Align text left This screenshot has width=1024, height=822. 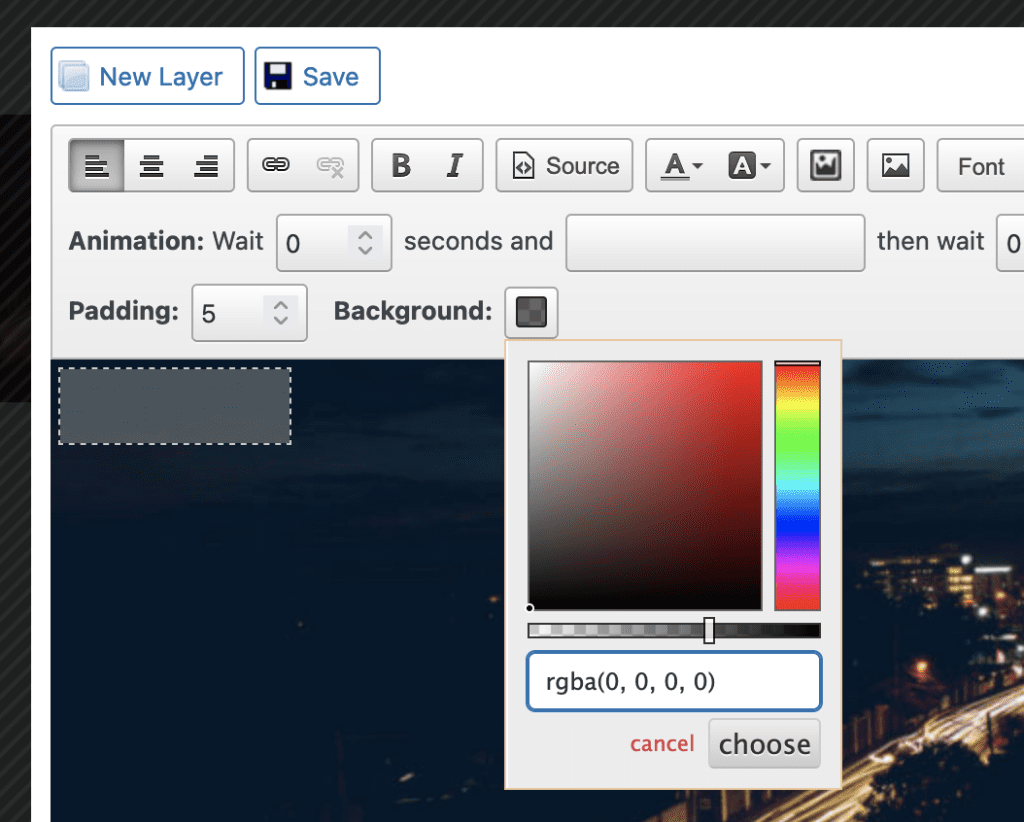click(x=97, y=165)
